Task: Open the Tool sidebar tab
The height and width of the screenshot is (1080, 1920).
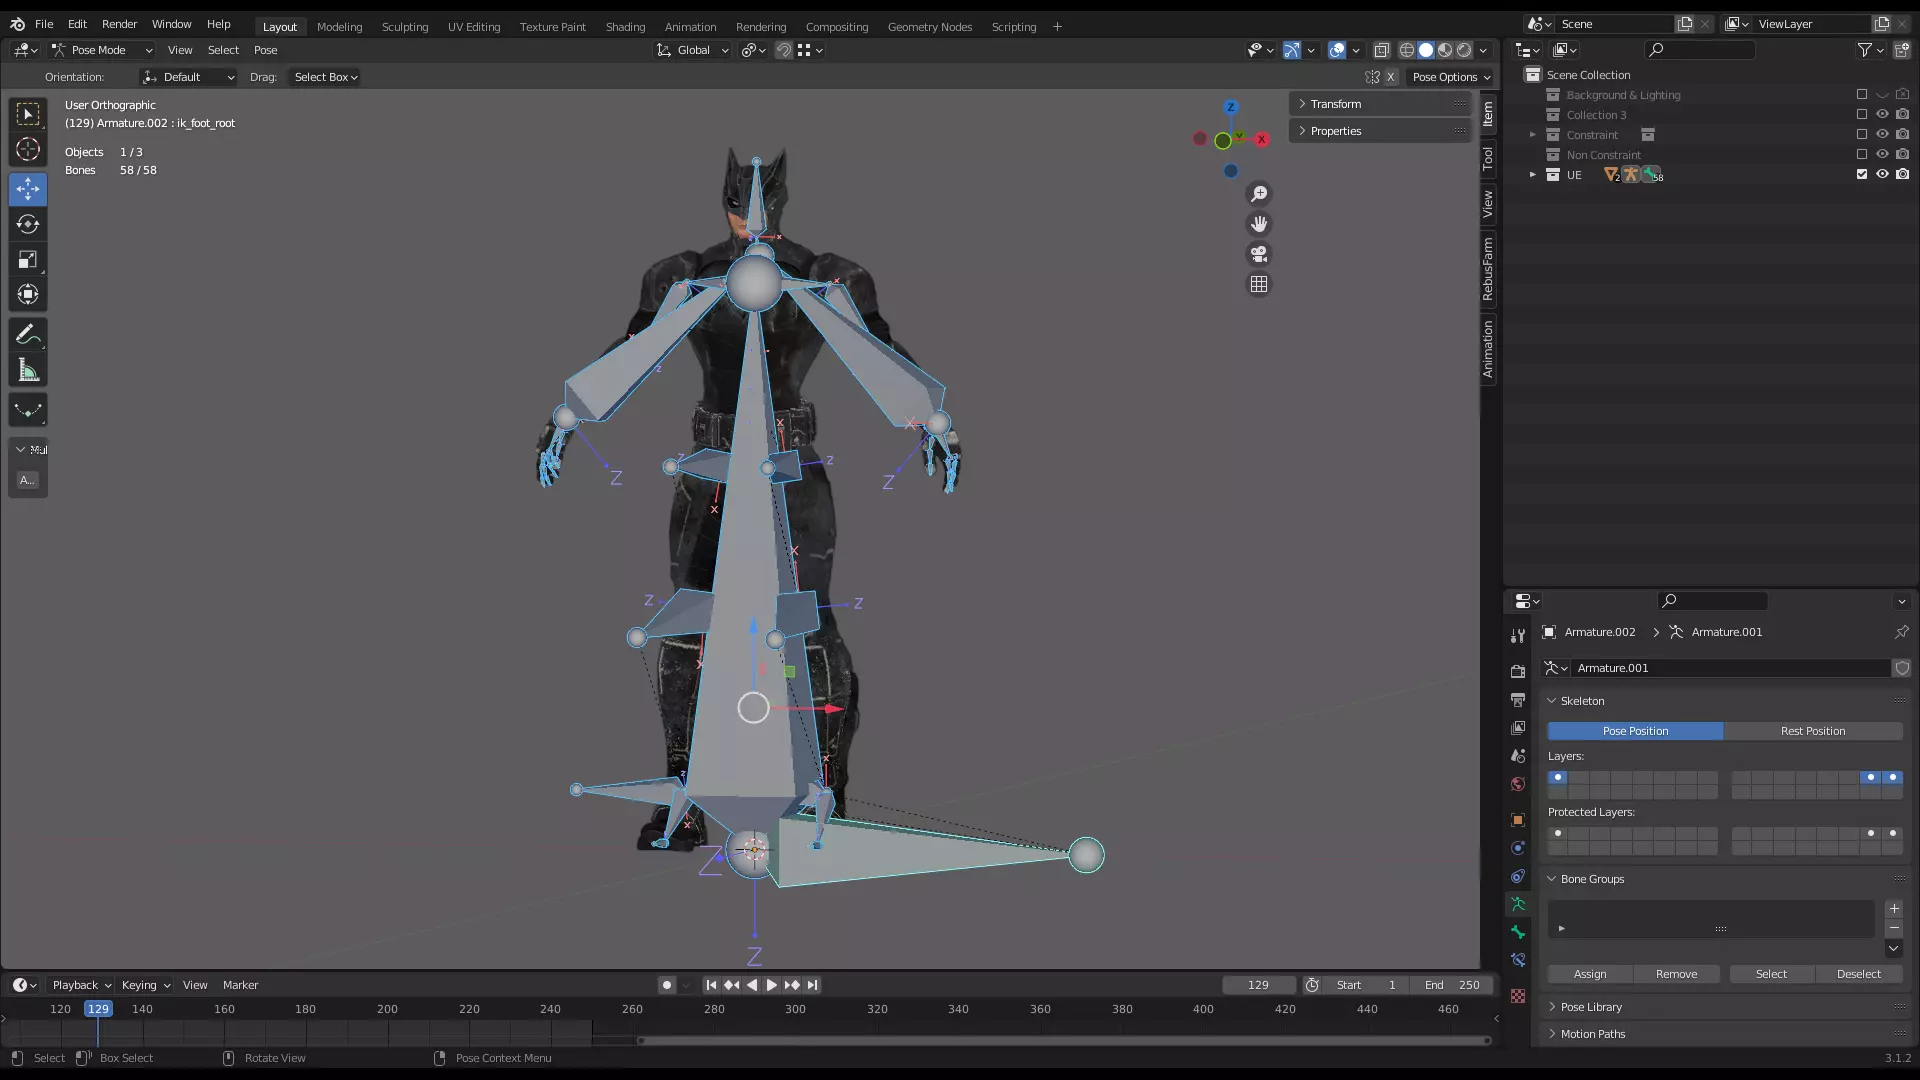Action: coord(1488,158)
